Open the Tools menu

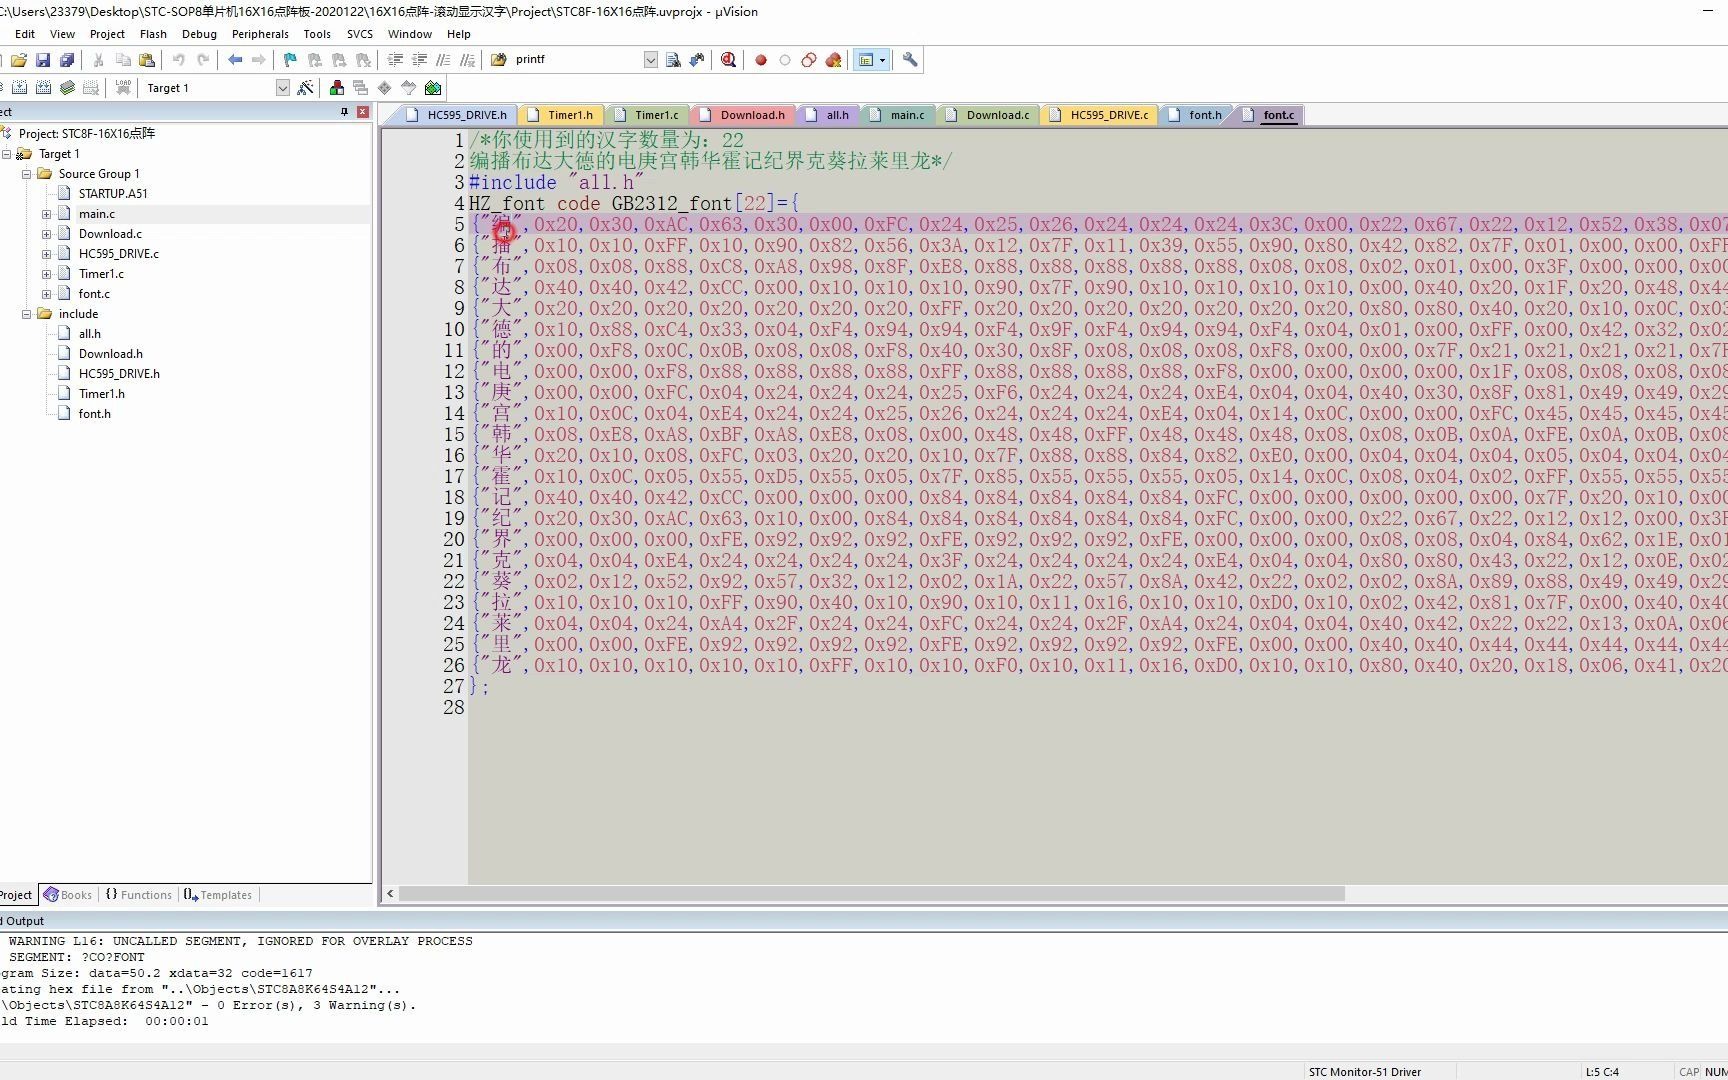click(317, 34)
